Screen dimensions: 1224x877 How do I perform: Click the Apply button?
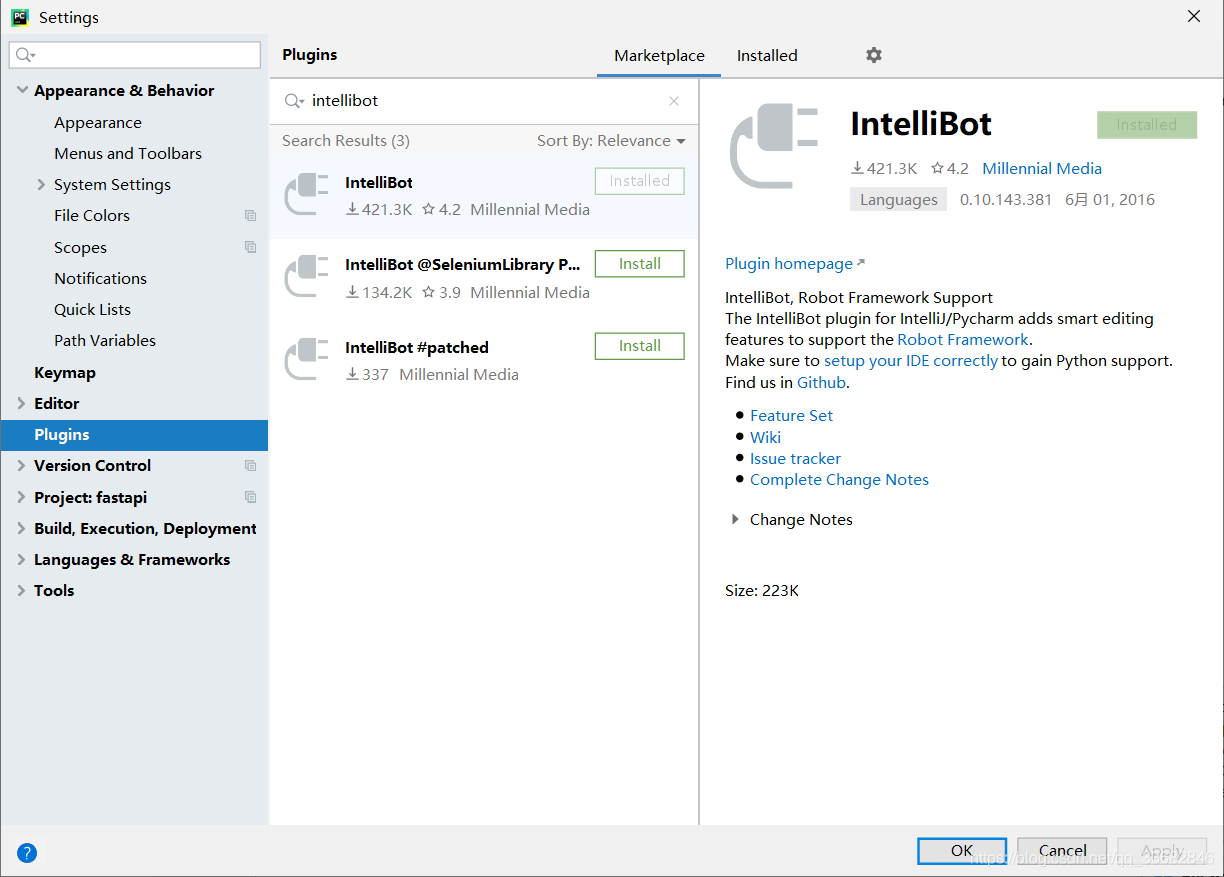click(x=1162, y=851)
